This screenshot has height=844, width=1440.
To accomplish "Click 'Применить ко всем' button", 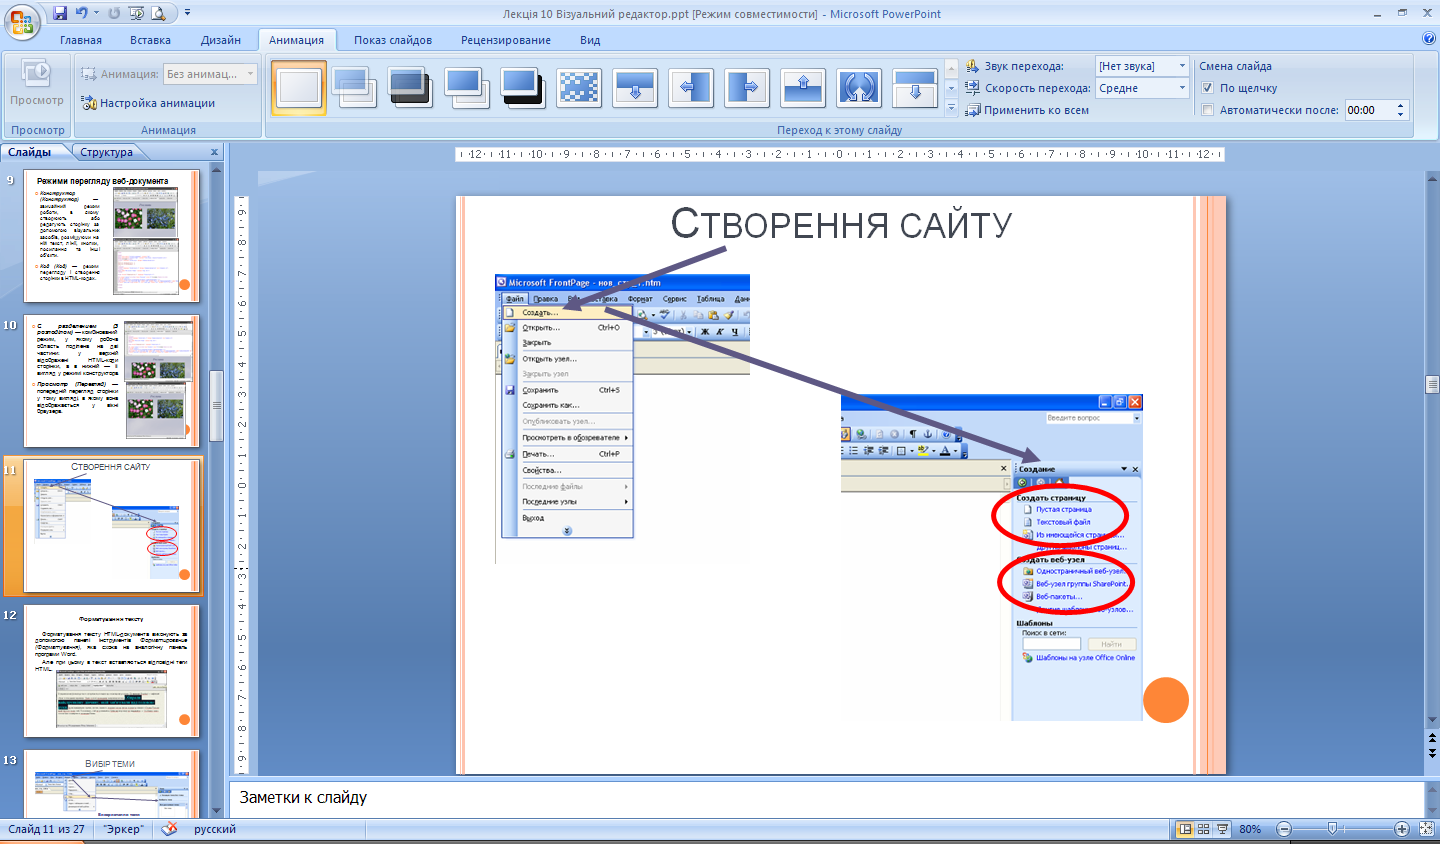I will (x=1027, y=110).
